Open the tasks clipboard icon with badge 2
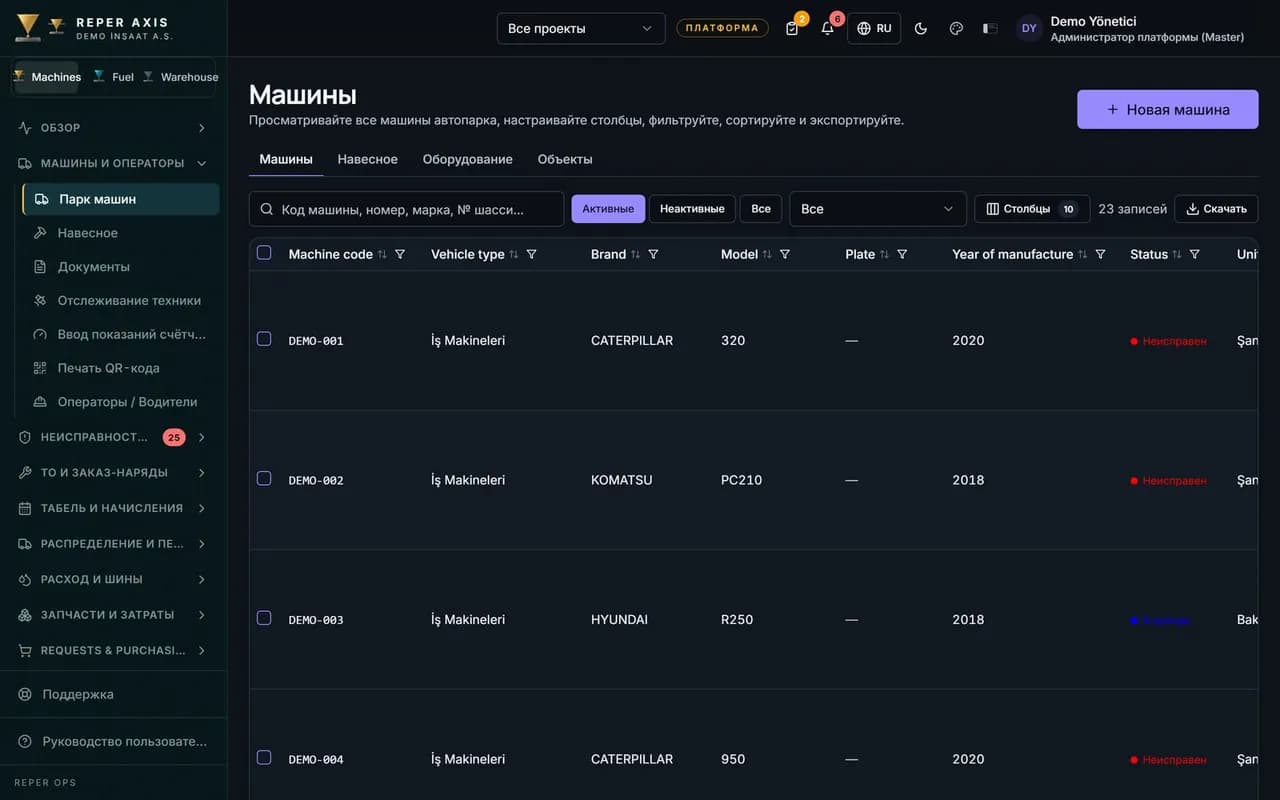Viewport: 1280px width, 800px height. tap(792, 28)
